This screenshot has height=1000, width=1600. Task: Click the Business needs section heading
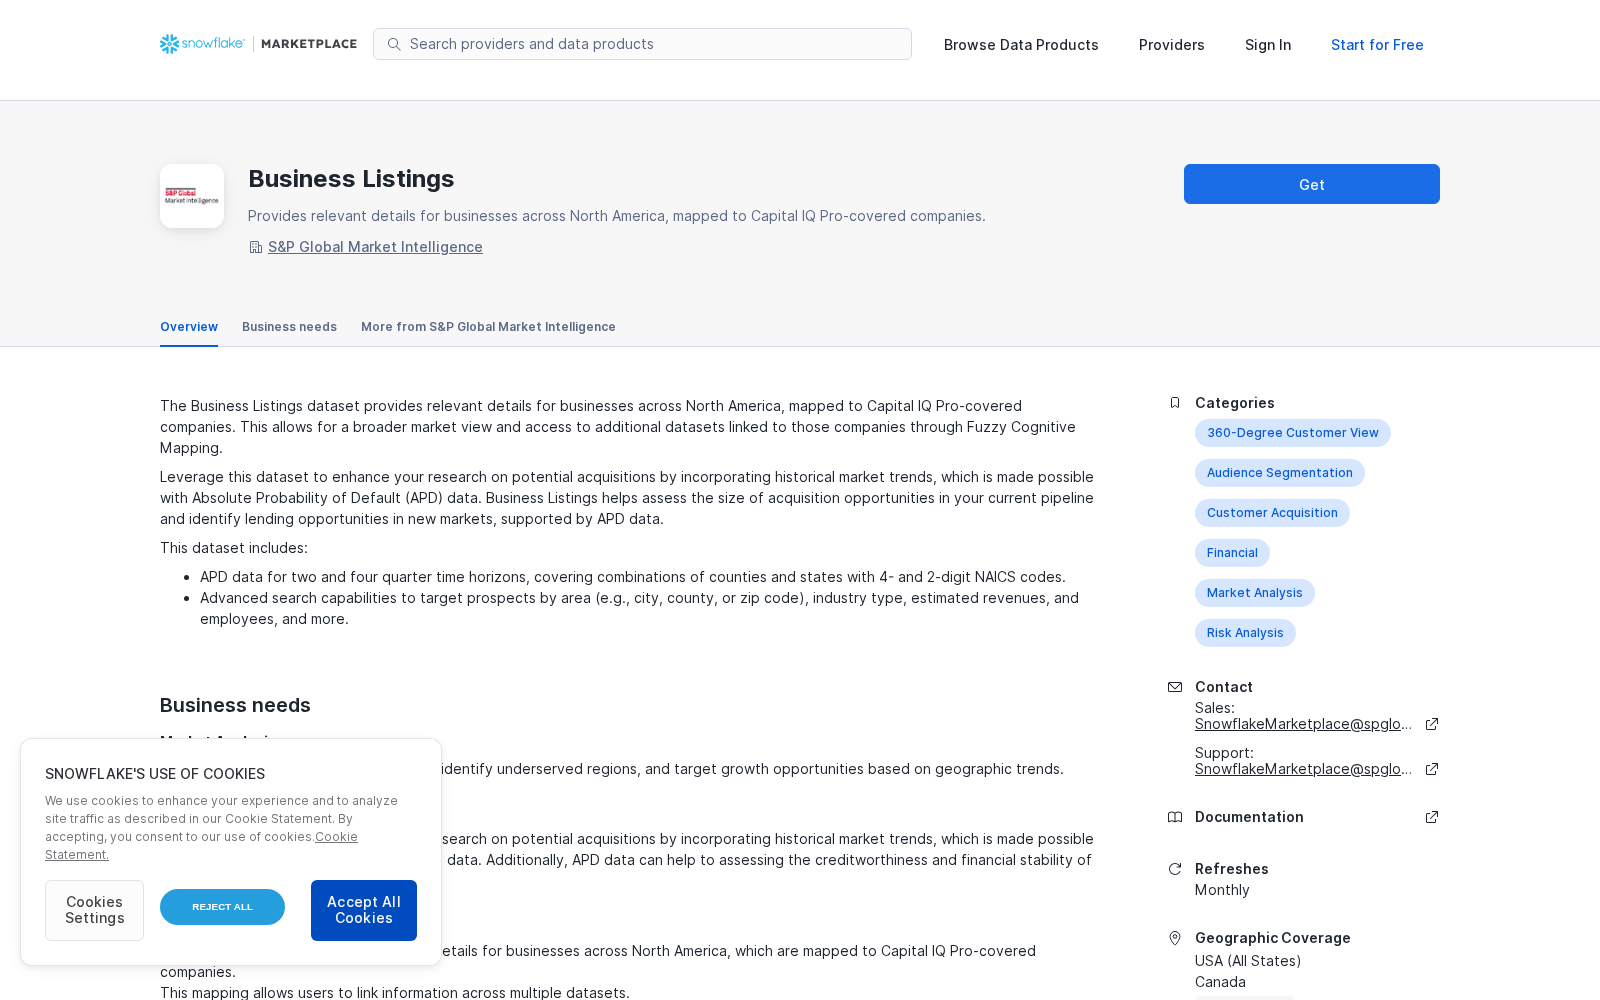pos(235,705)
